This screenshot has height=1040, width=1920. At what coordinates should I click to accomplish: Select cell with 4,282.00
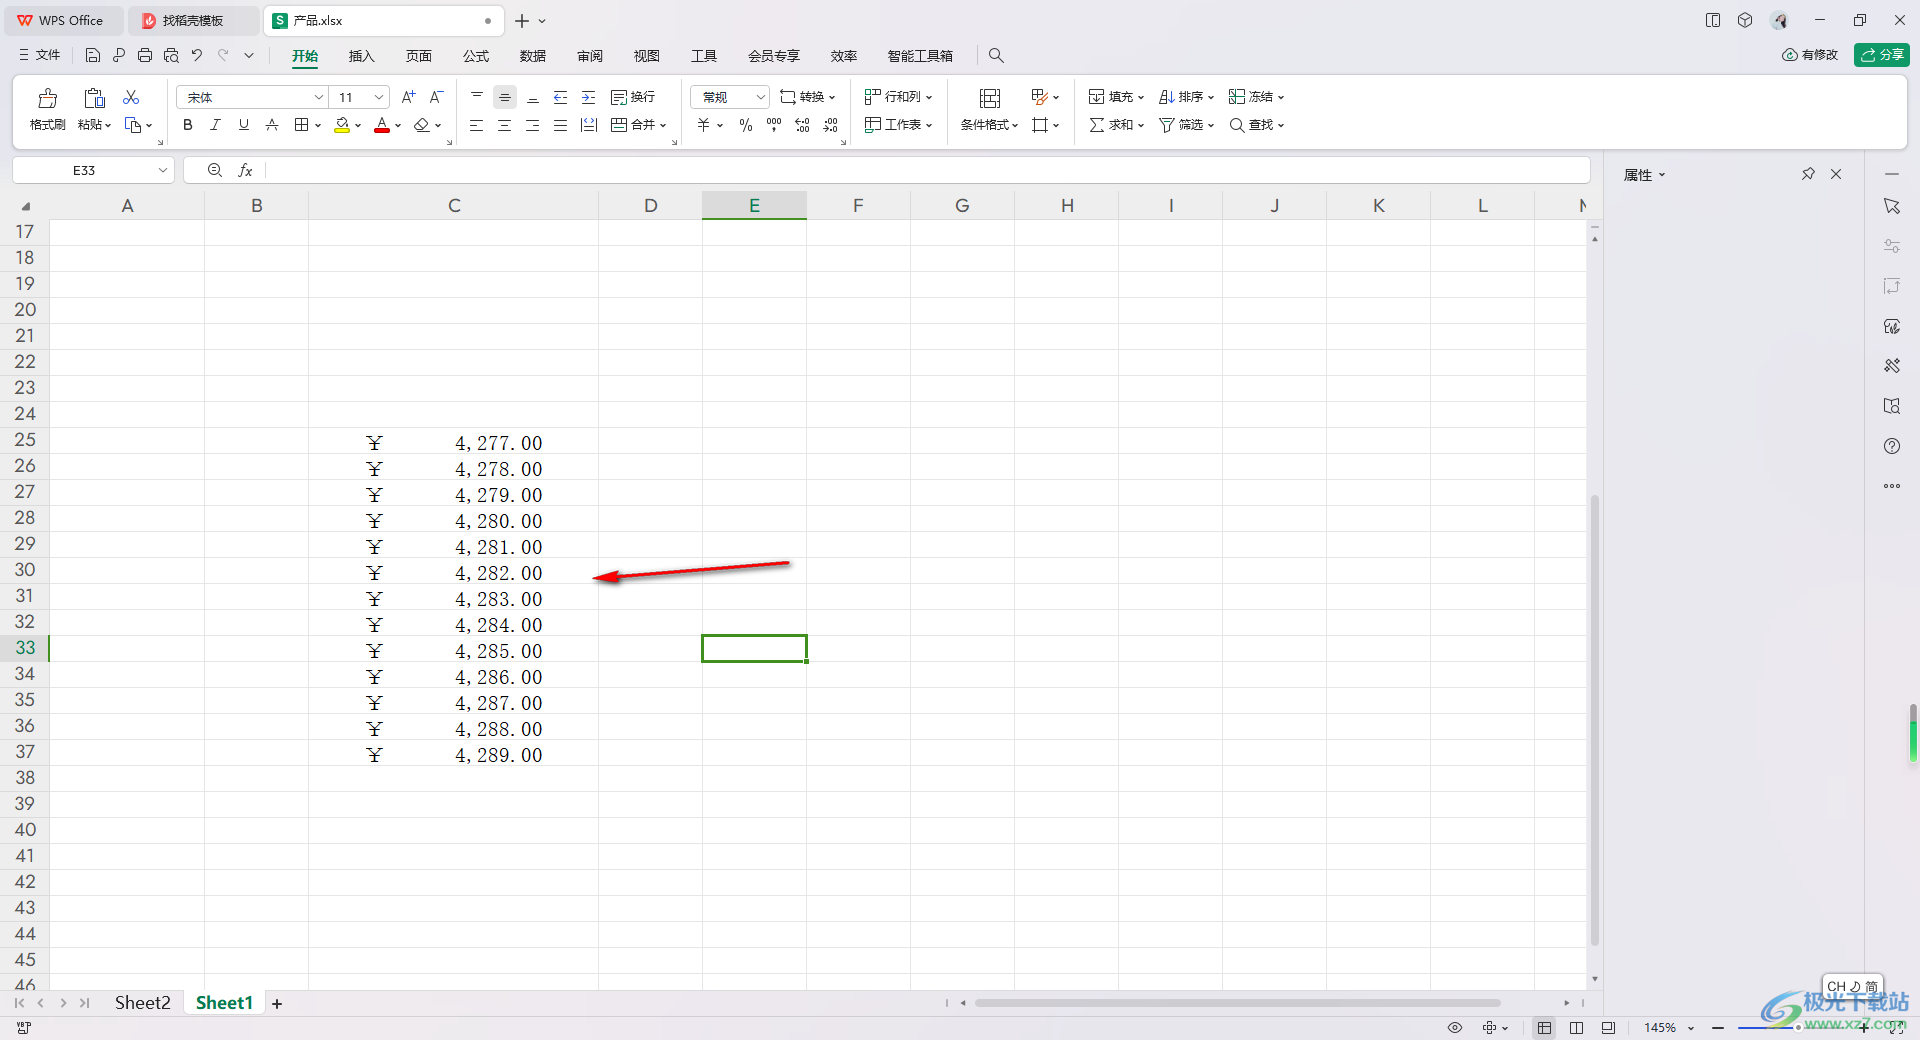[x=454, y=573]
